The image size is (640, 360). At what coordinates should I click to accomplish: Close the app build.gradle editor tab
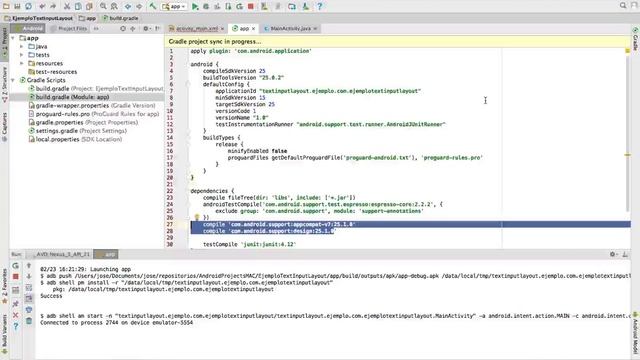click(253, 29)
